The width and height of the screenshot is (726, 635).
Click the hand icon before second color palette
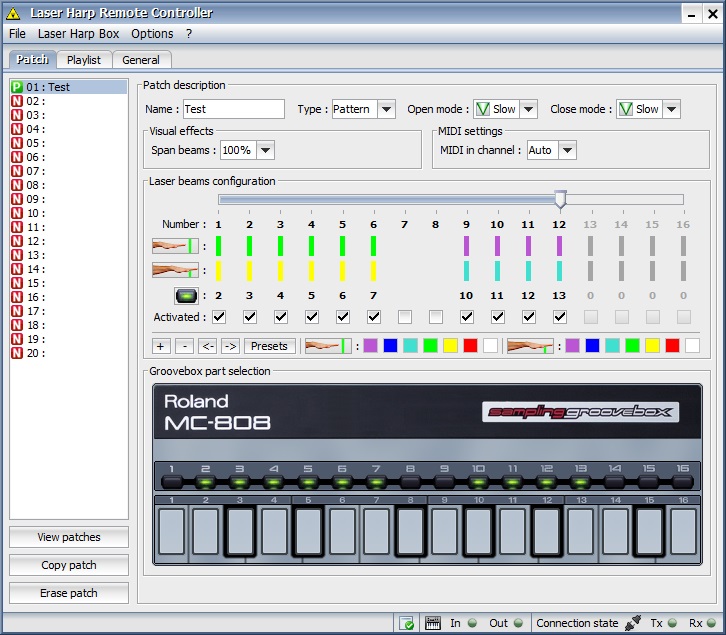[x=530, y=346]
